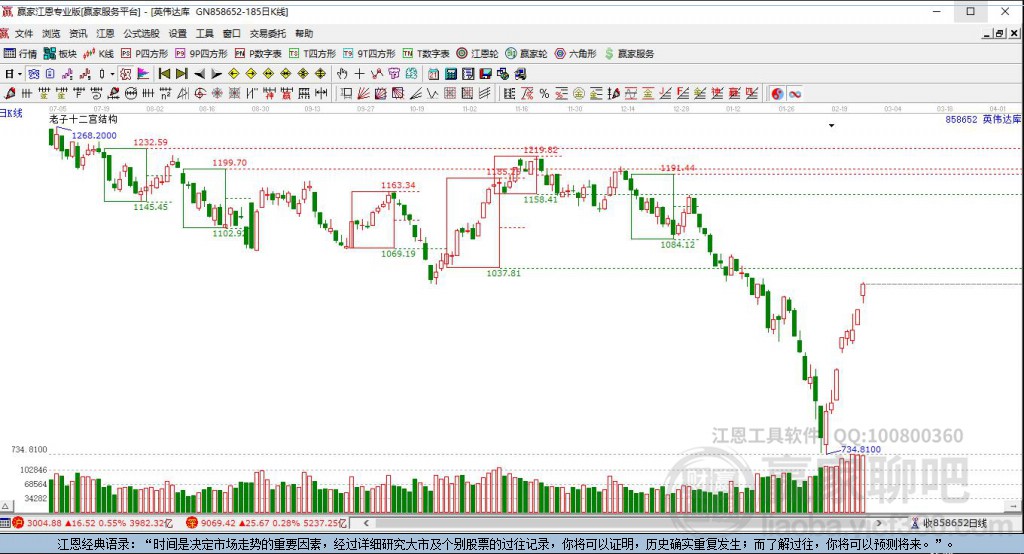This screenshot has height=554, width=1024.
Task: Open the 窗口 menu
Action: tap(232, 33)
